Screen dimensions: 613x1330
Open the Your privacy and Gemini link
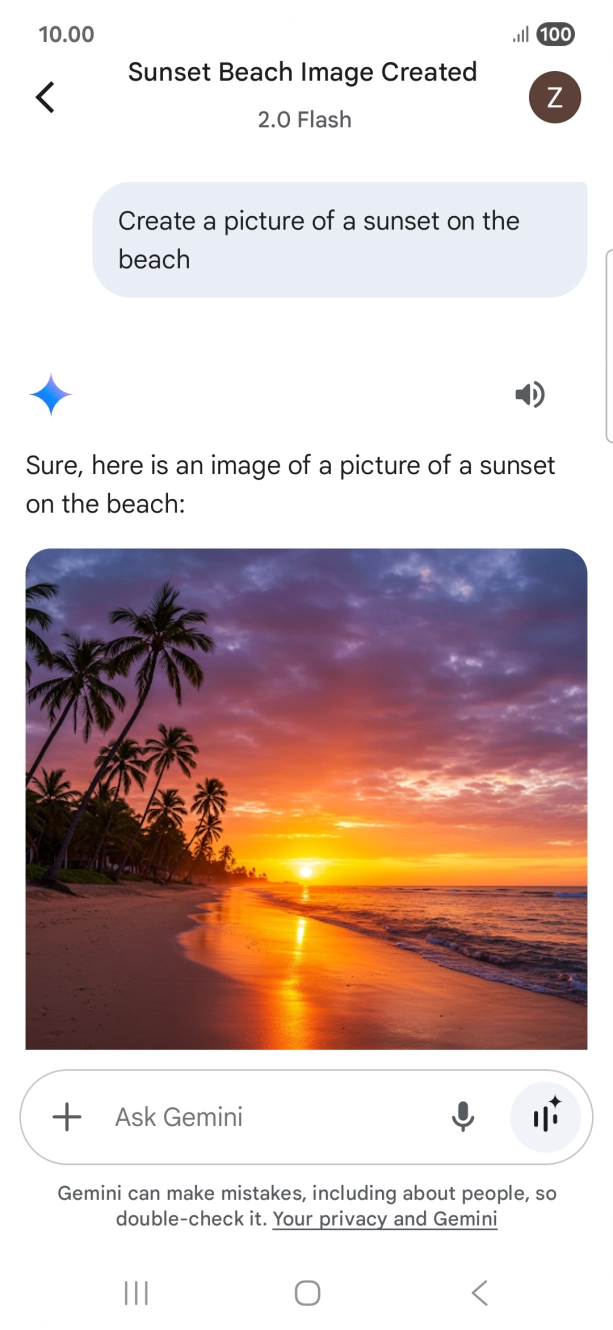(384, 1219)
